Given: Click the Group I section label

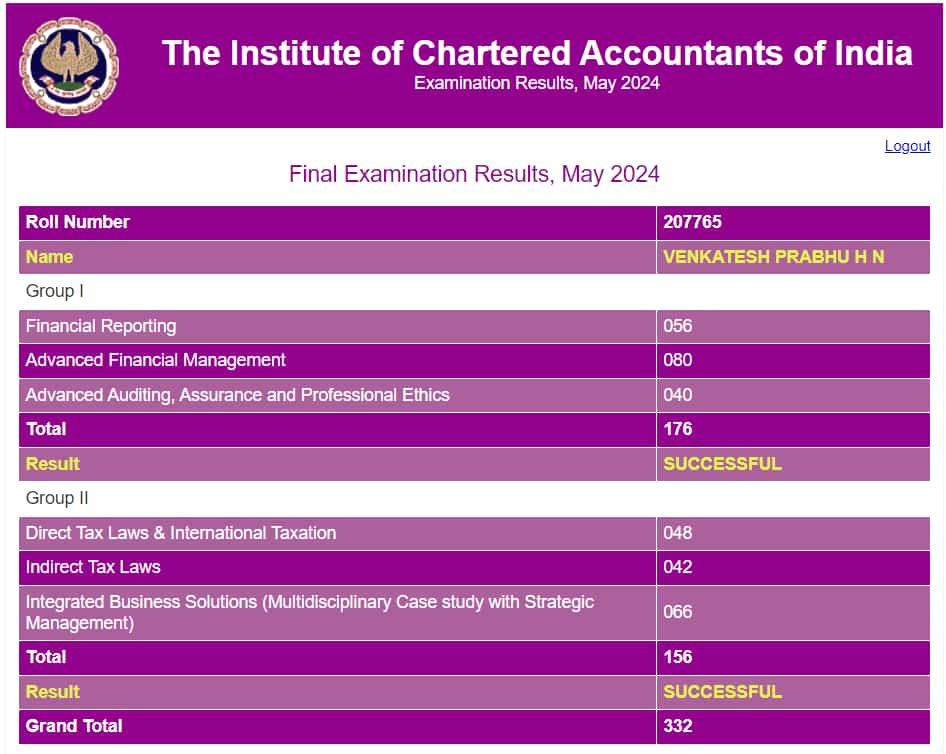Looking at the screenshot, I should [x=54, y=291].
